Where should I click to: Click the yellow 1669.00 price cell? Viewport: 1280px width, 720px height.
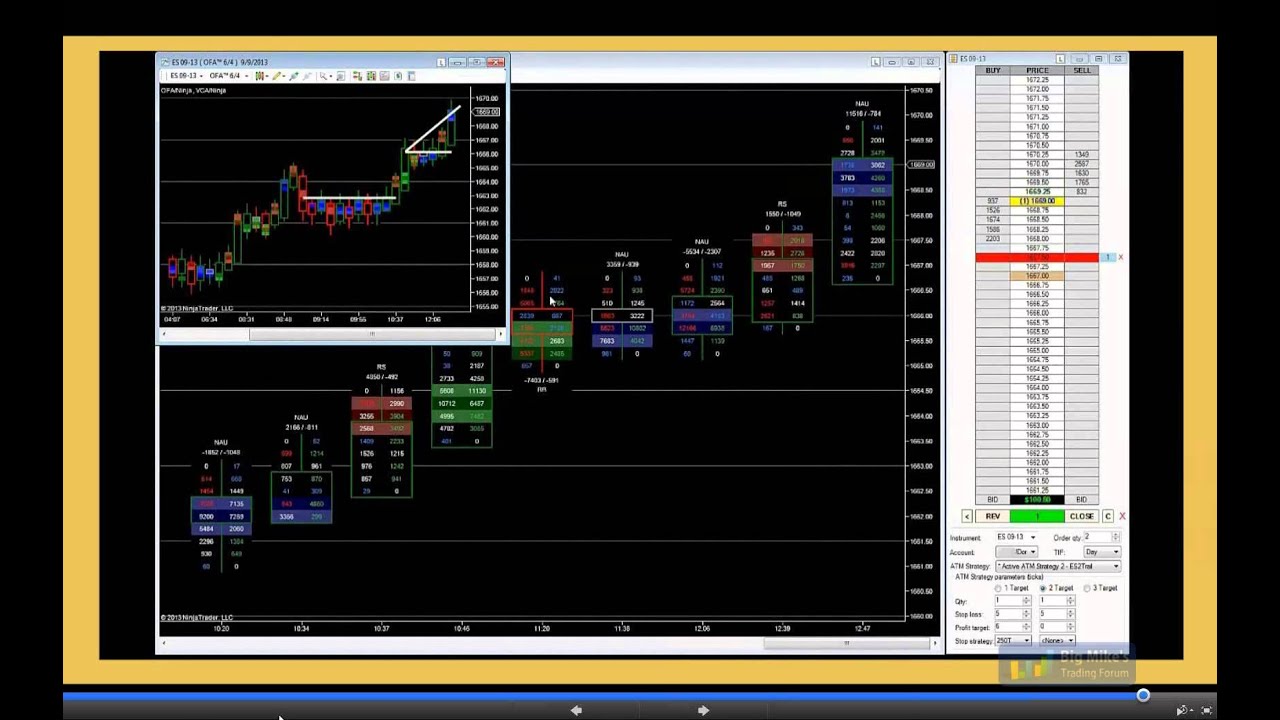[x=1037, y=201]
